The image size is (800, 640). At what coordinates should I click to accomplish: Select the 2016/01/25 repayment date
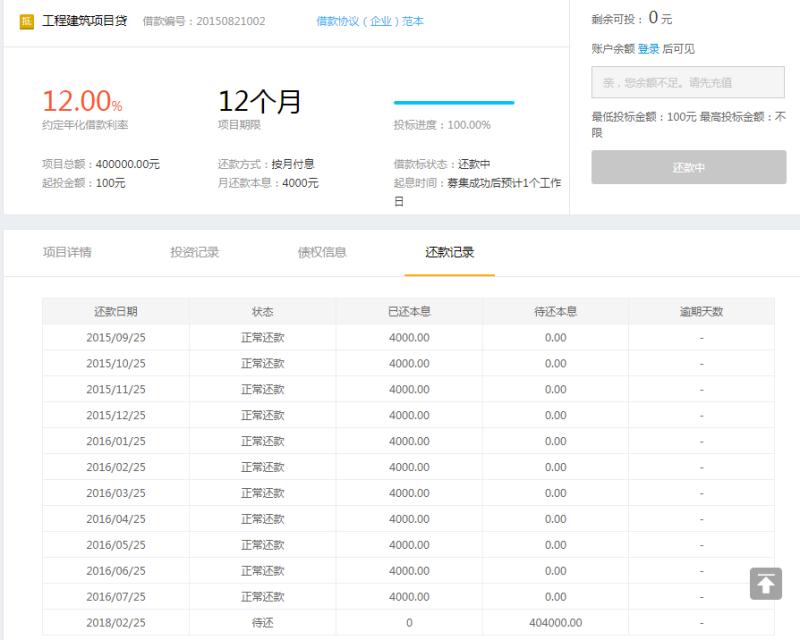(x=116, y=441)
